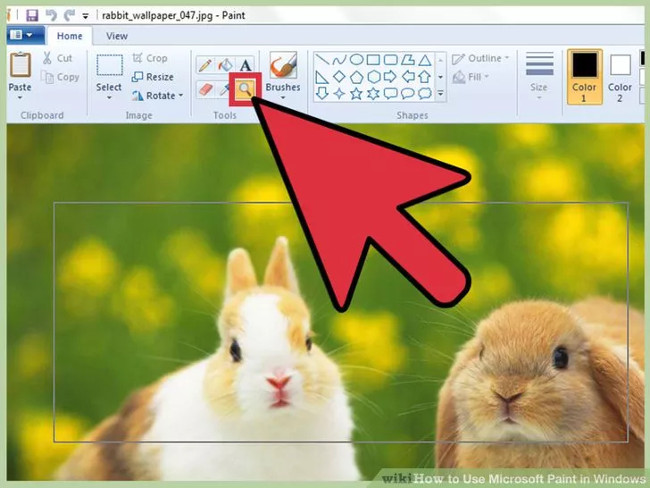Choose the Diamond shape
Screen dimensions: 650x488
(x=339, y=77)
